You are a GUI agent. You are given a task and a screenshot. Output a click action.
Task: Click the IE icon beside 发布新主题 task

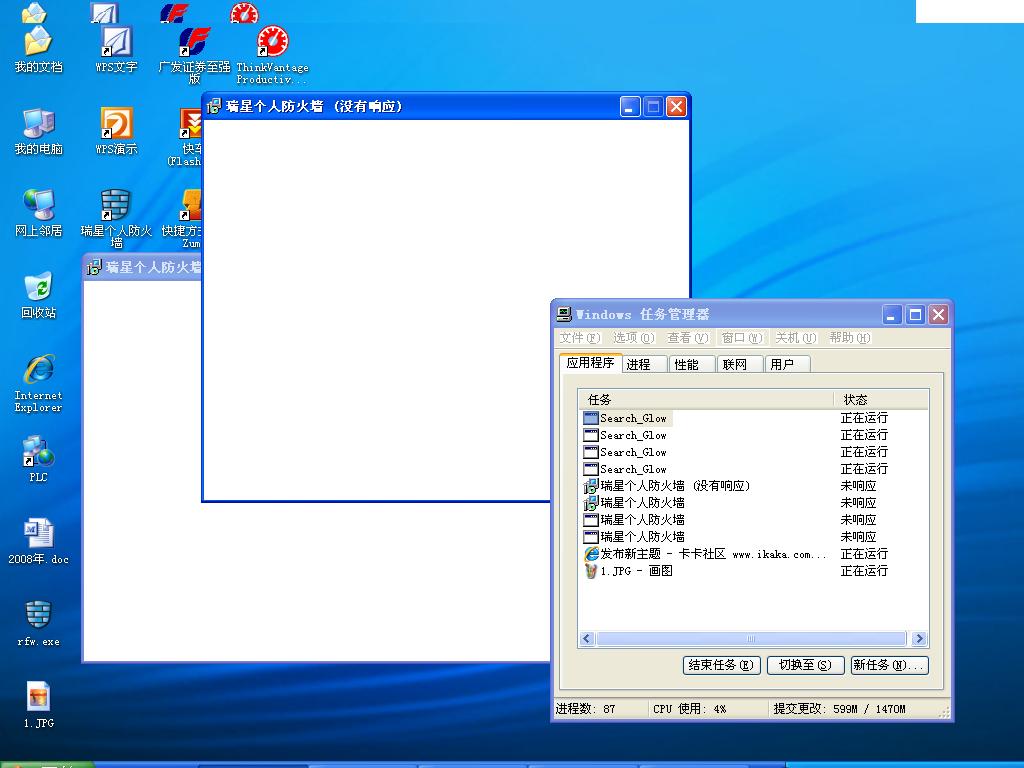pyautogui.click(x=590, y=554)
